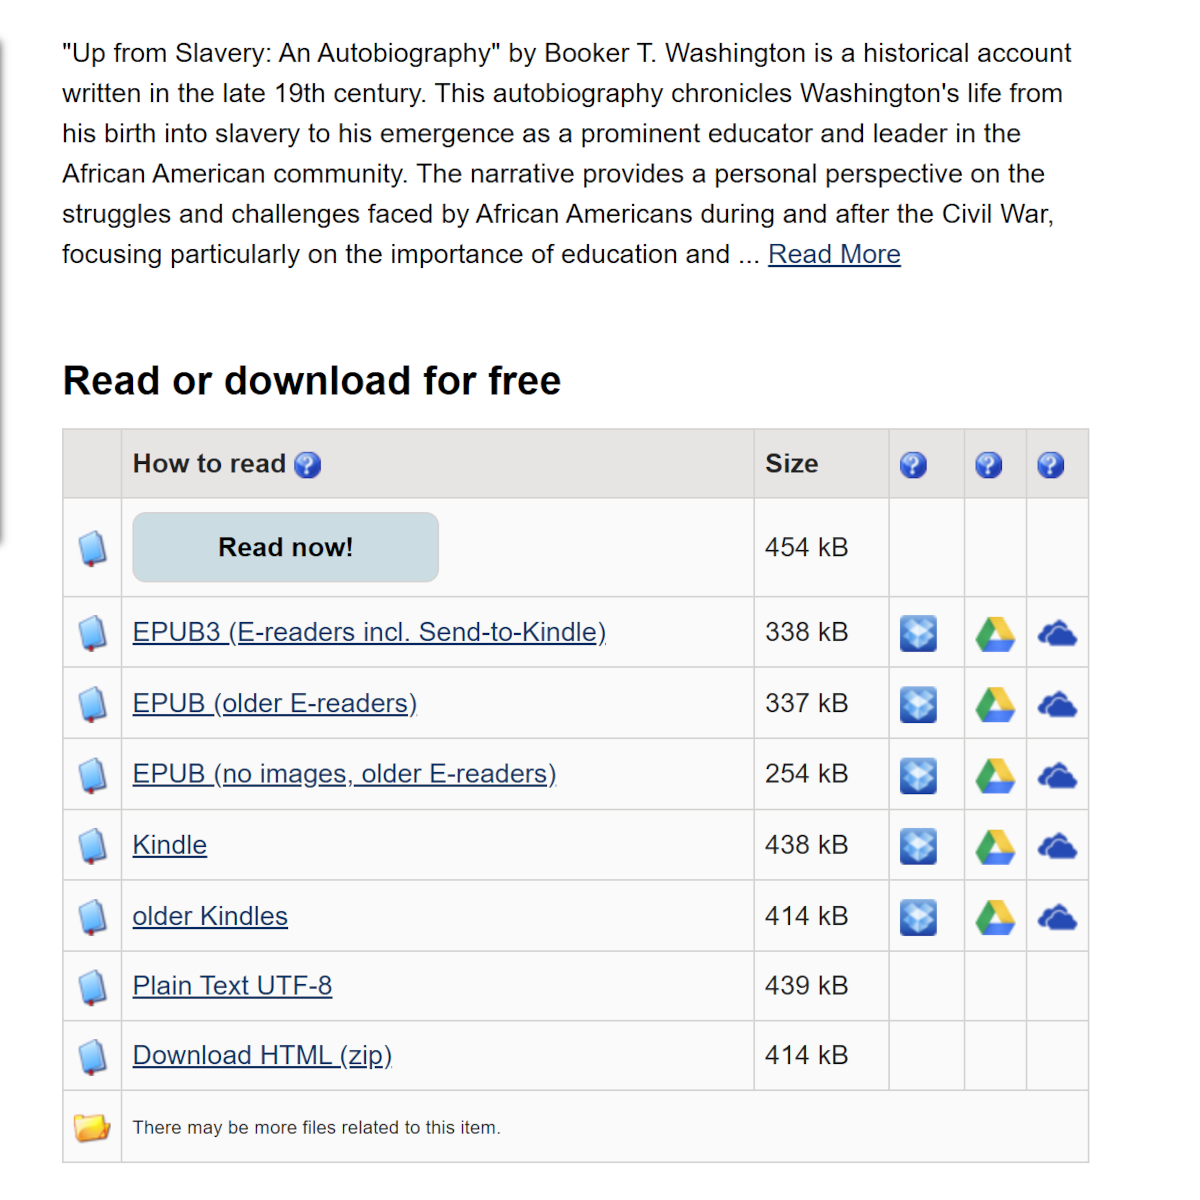This screenshot has width=1200, height=1200.
Task: Click book icon beside Plain Text UTF-8
Action: 92,987
